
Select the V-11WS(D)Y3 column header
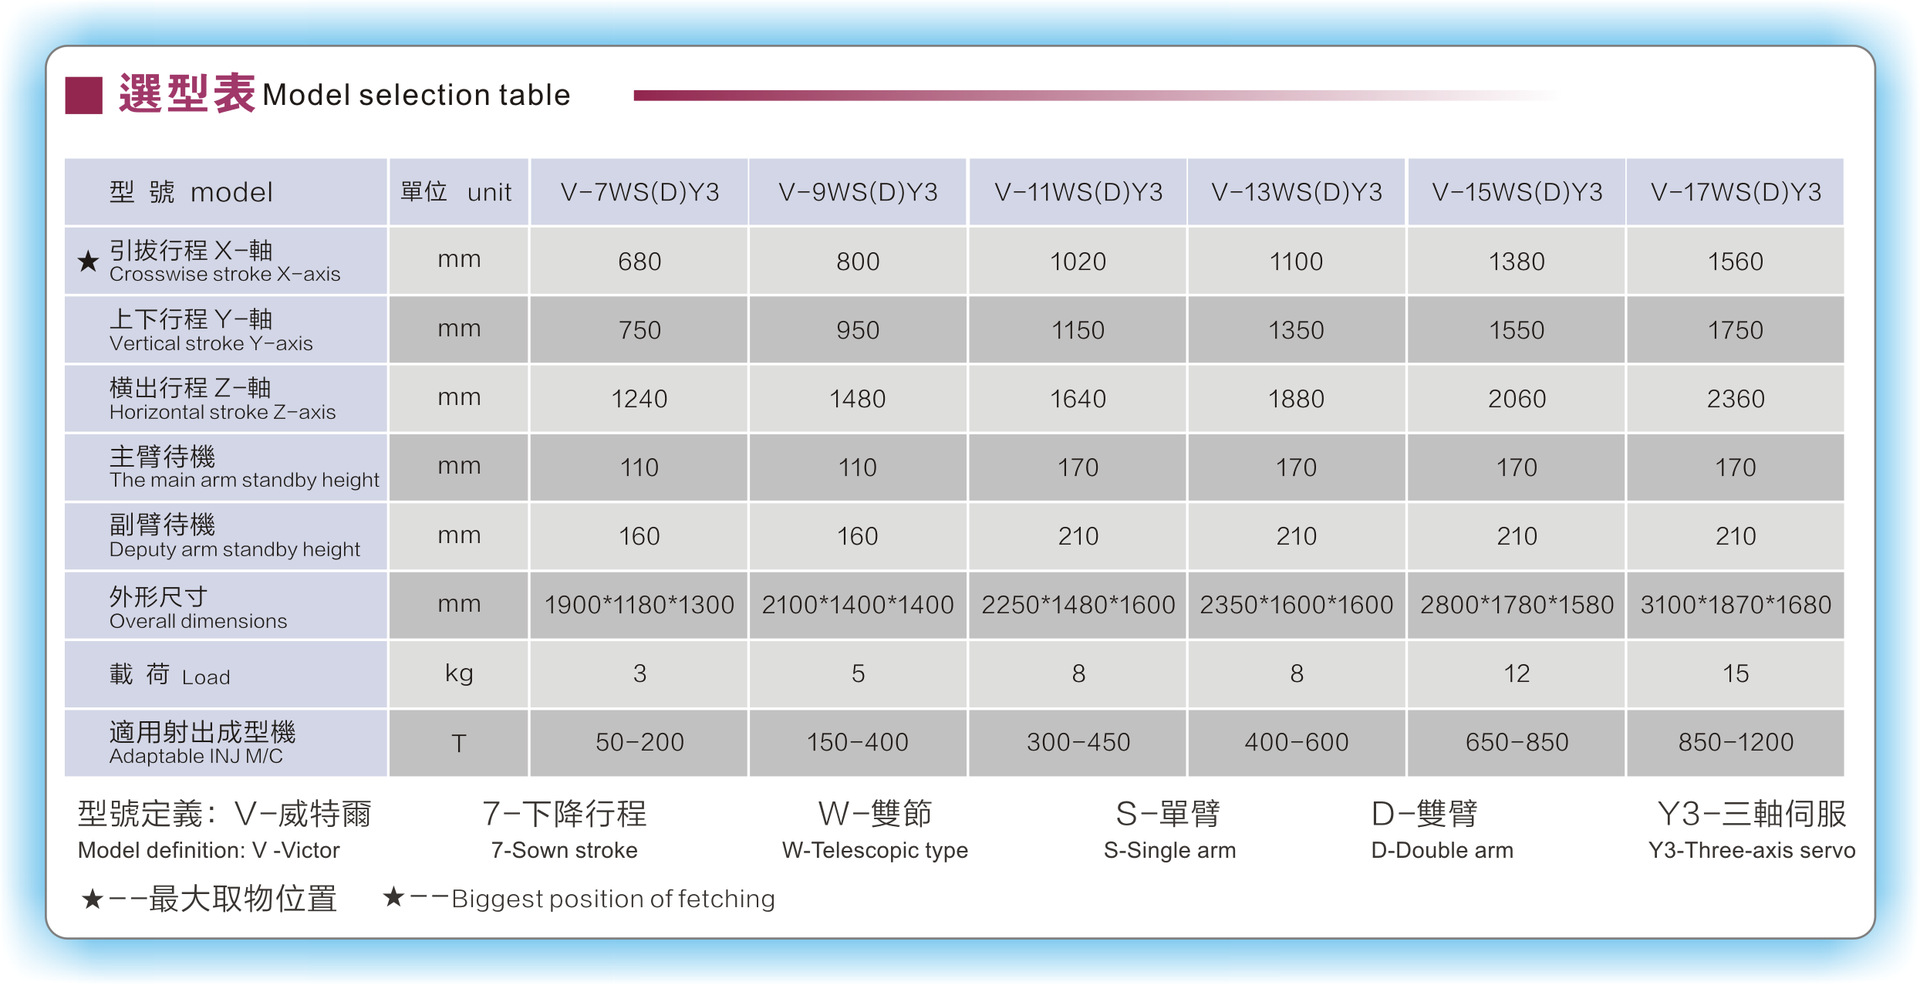1078,192
